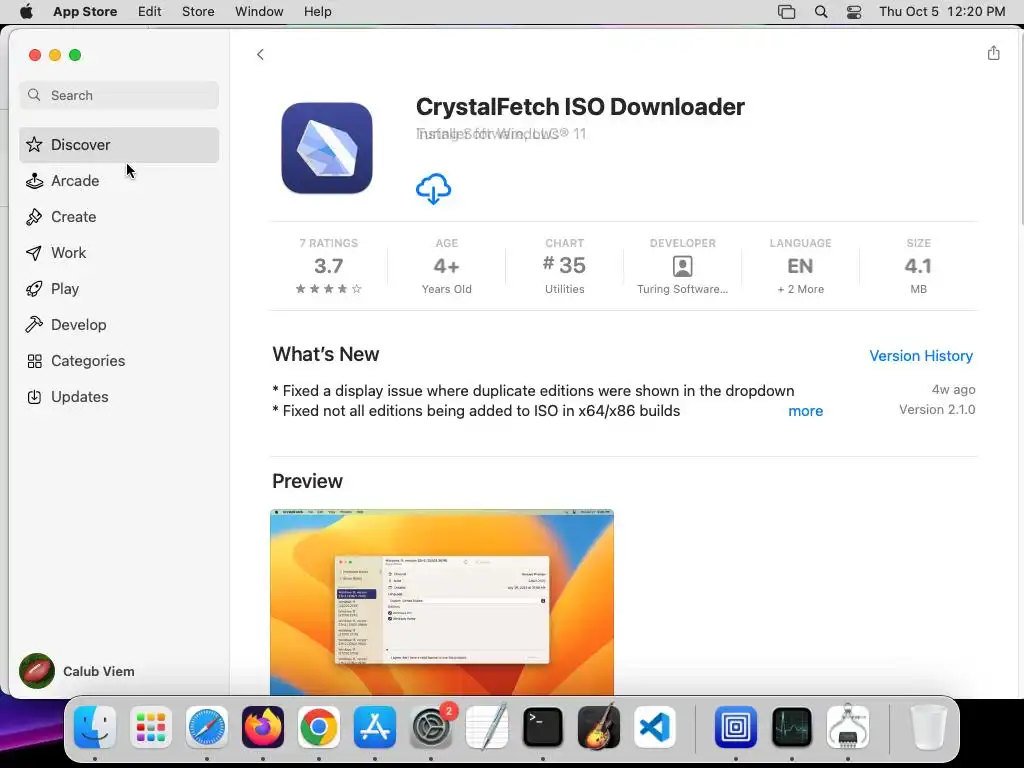Launch Google Chrome from the Dock
1024x768 pixels.
pyautogui.click(x=319, y=727)
